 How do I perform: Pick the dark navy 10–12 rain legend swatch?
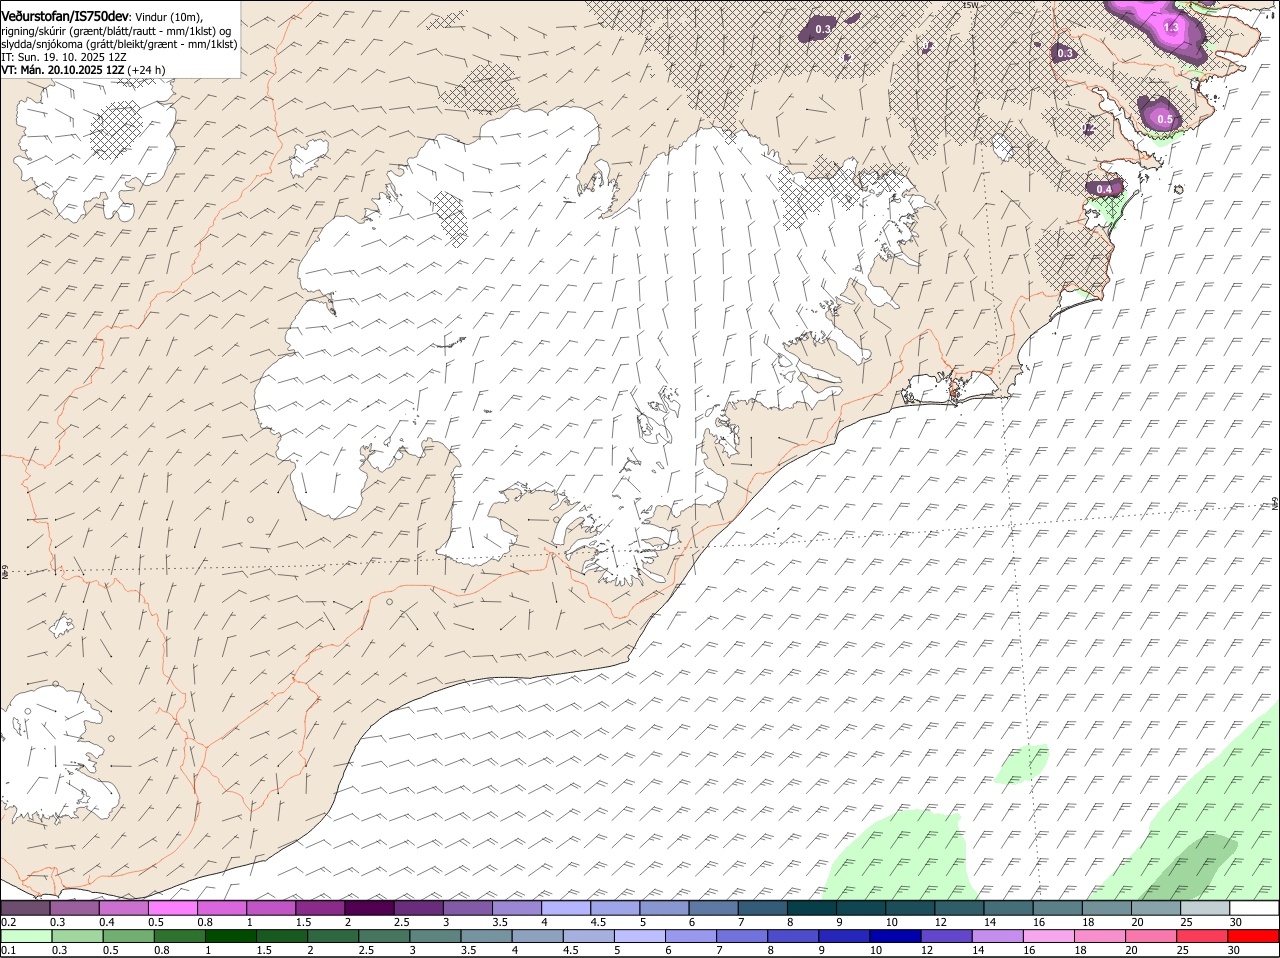896,936
